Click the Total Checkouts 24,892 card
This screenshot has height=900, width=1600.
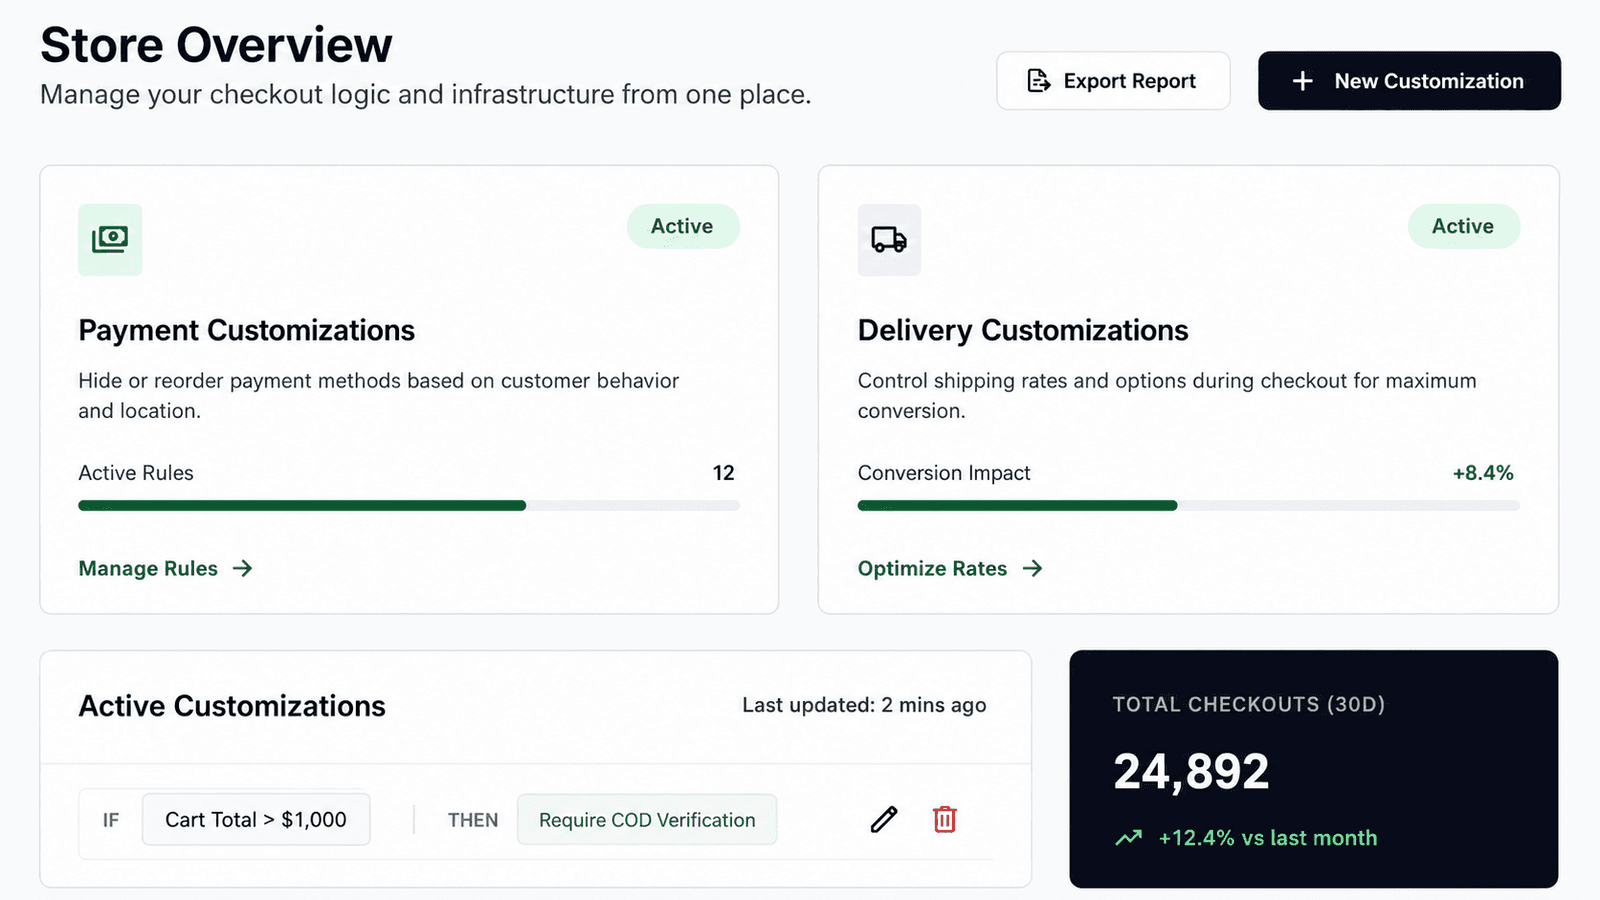[1314, 769]
